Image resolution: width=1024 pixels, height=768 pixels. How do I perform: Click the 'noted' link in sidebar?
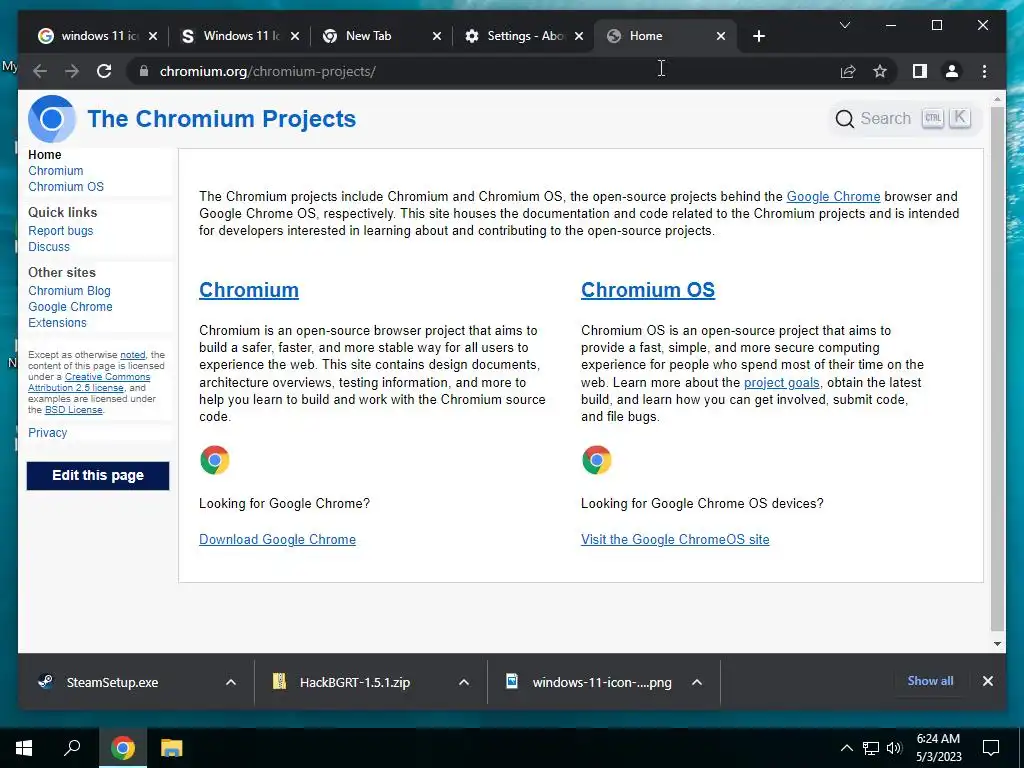point(133,355)
